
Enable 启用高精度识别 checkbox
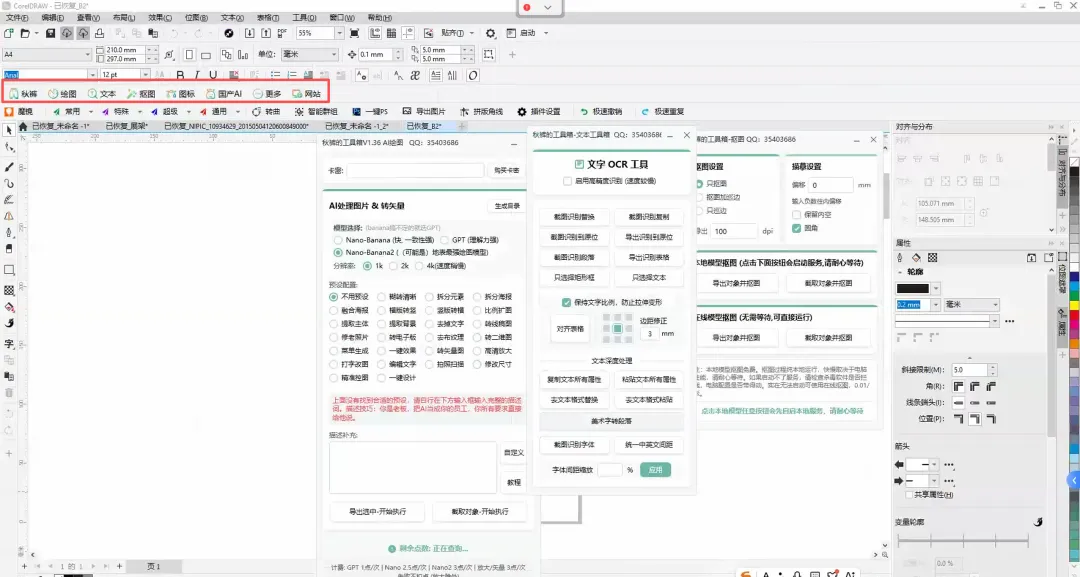[567, 181]
